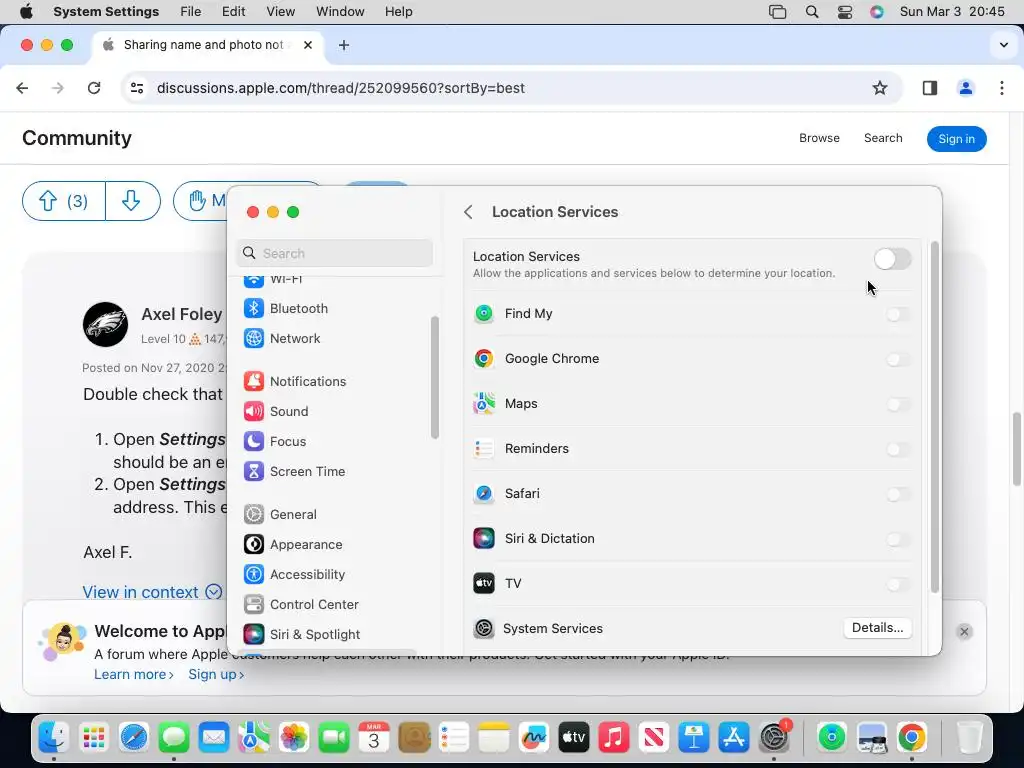The image size is (1024, 768).
Task: Open the File menu
Action: click(x=191, y=12)
